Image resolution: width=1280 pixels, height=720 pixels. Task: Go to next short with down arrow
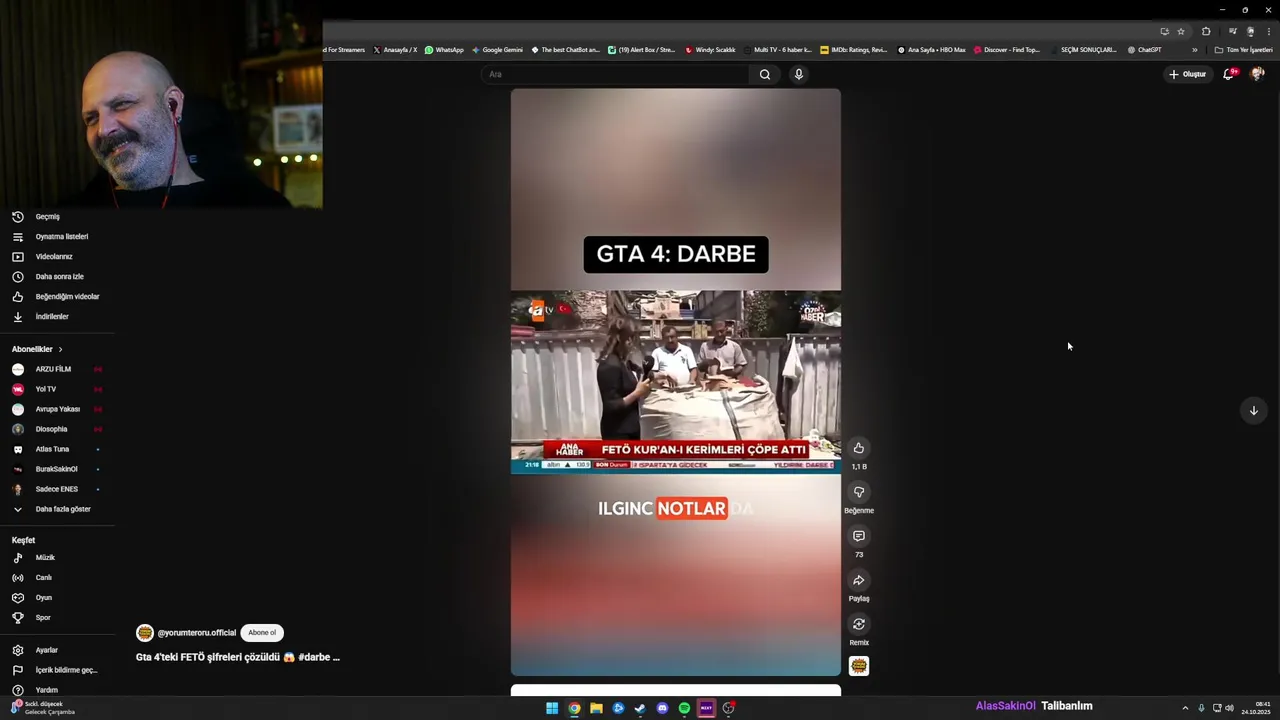pos(1253,410)
